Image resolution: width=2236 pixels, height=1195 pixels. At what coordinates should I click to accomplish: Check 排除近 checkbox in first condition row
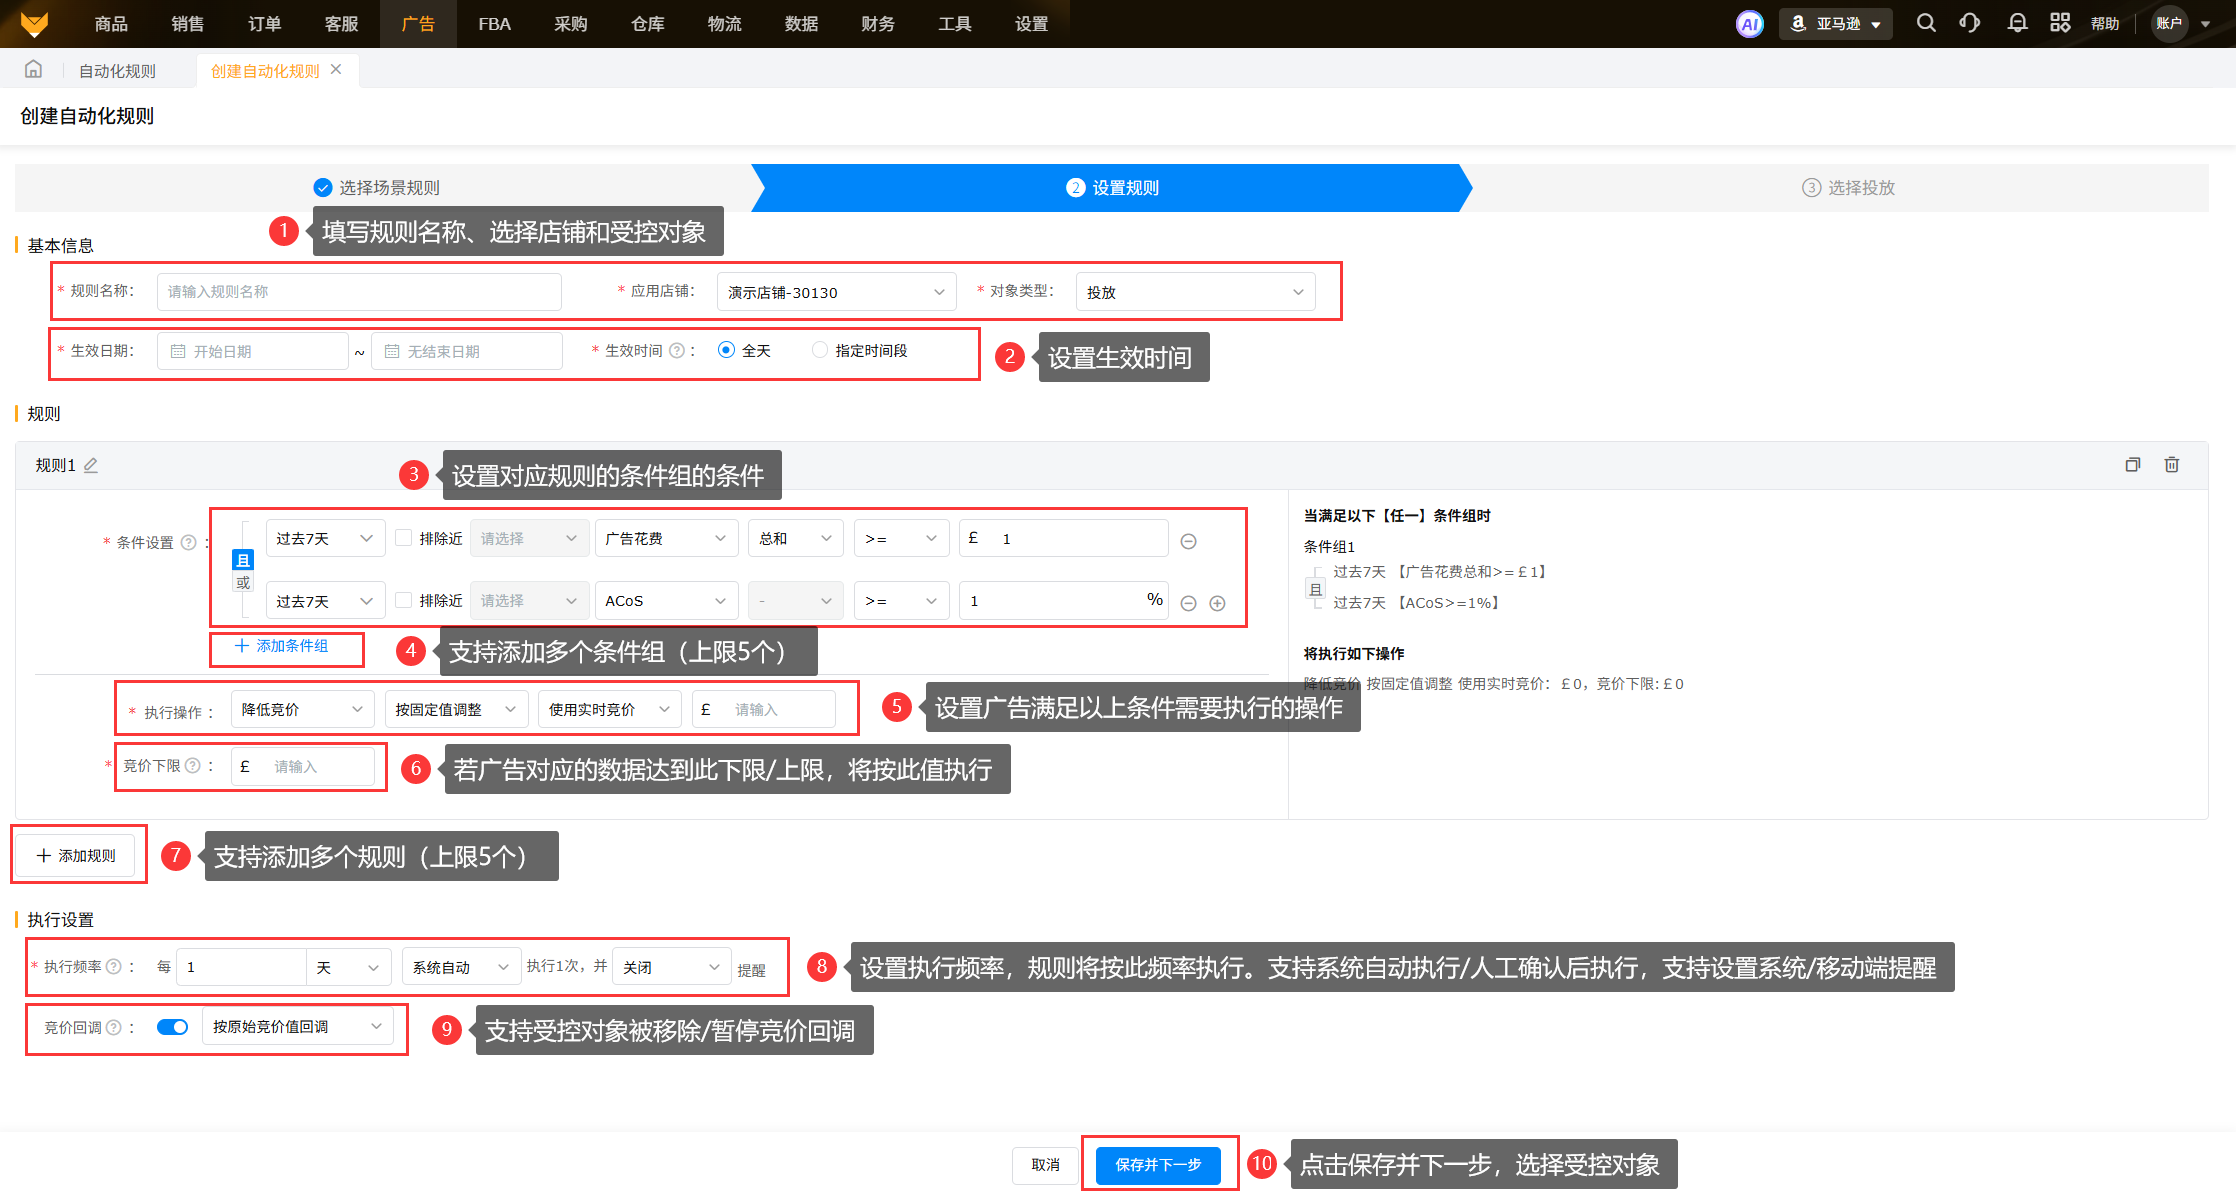point(404,538)
